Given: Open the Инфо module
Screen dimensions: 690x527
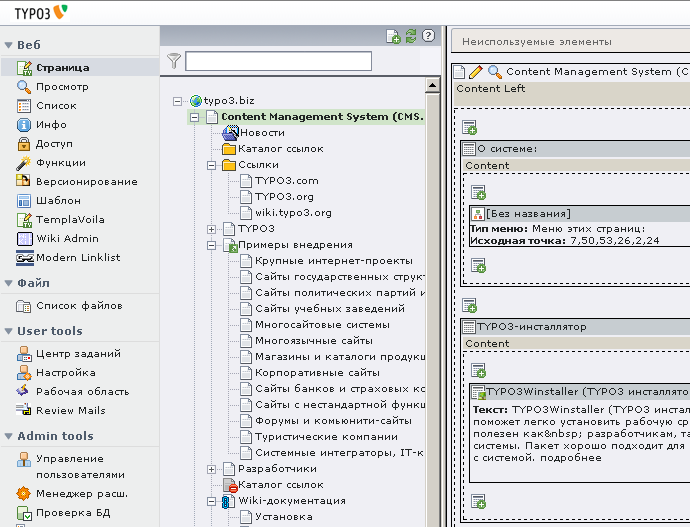Looking at the screenshot, I should (51, 124).
